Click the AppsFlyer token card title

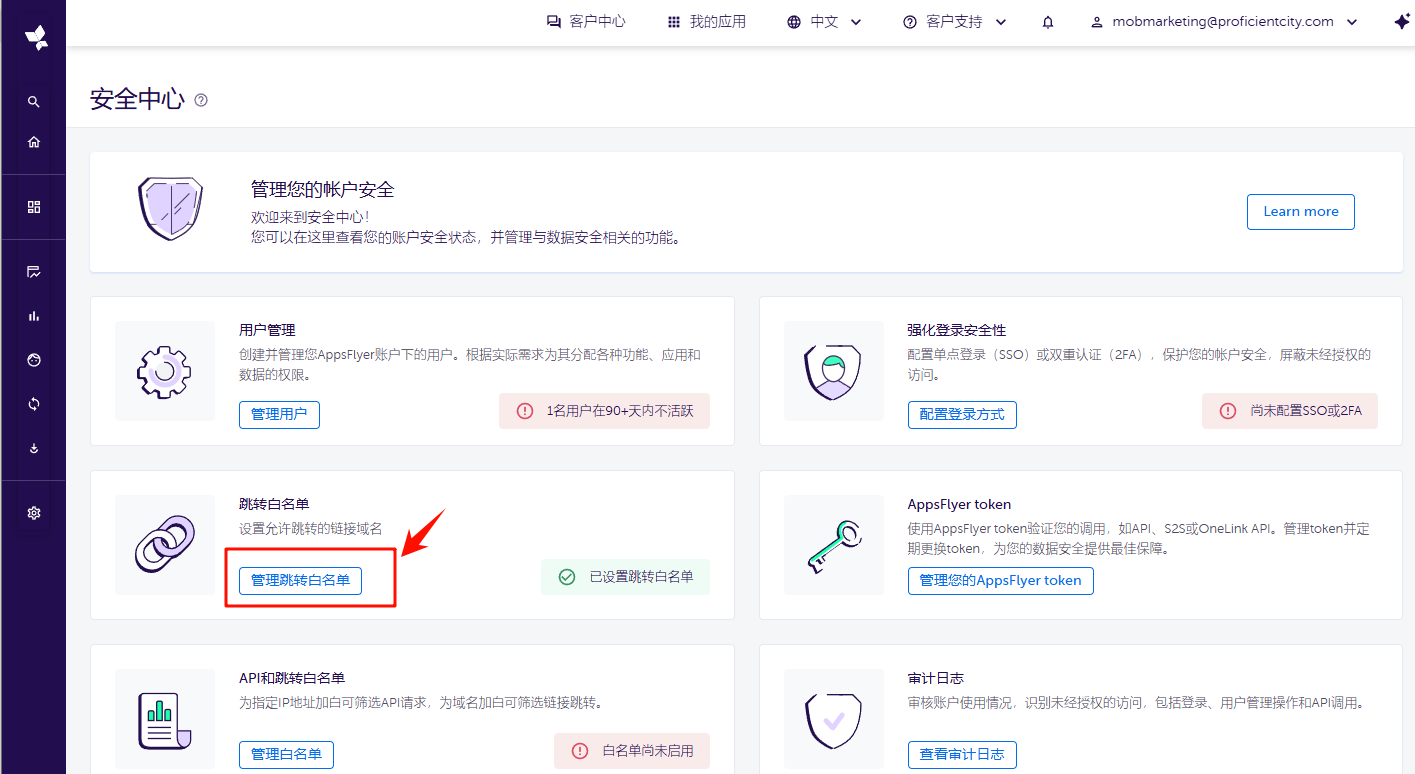959,504
